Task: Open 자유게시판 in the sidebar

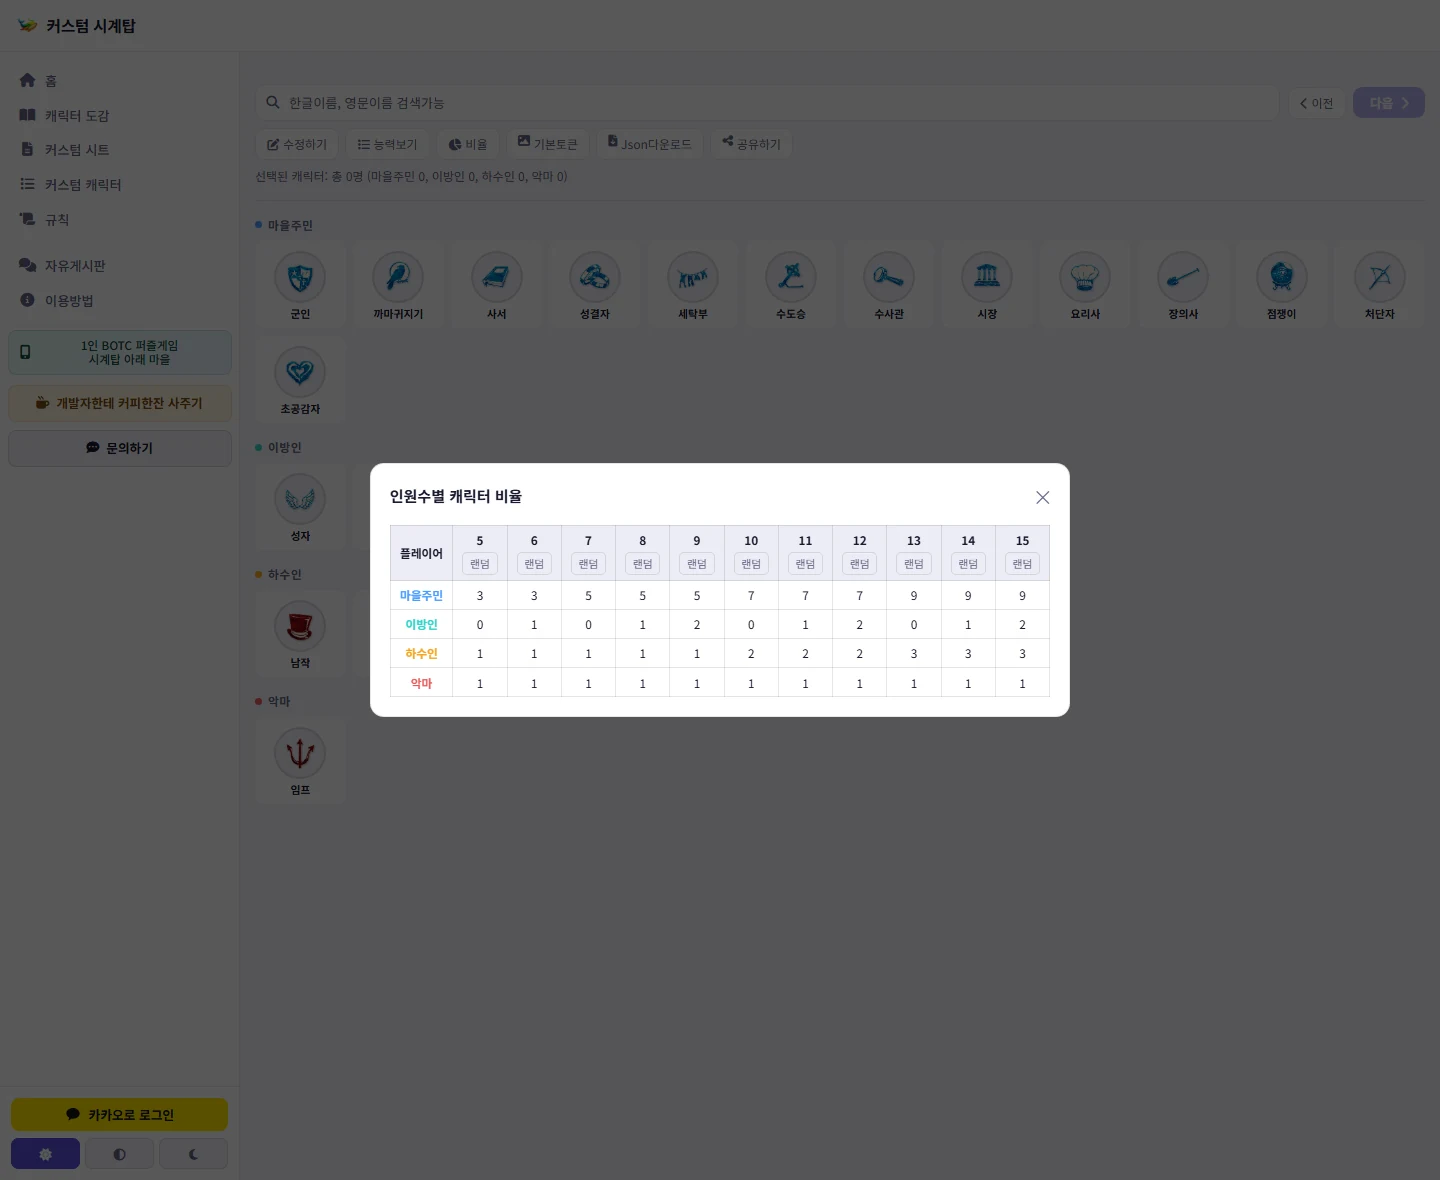Action: point(120,266)
